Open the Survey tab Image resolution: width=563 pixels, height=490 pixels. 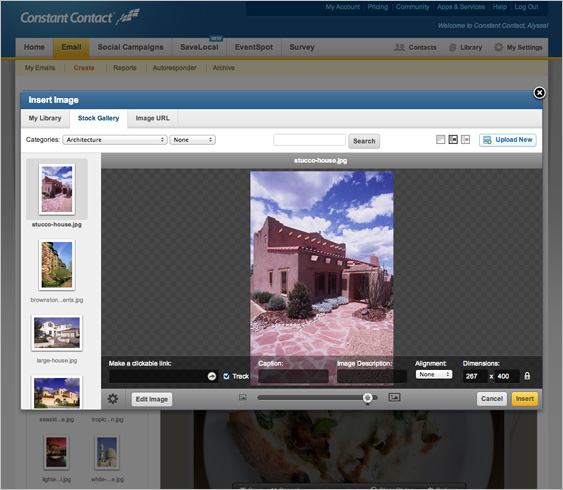tap(302, 47)
